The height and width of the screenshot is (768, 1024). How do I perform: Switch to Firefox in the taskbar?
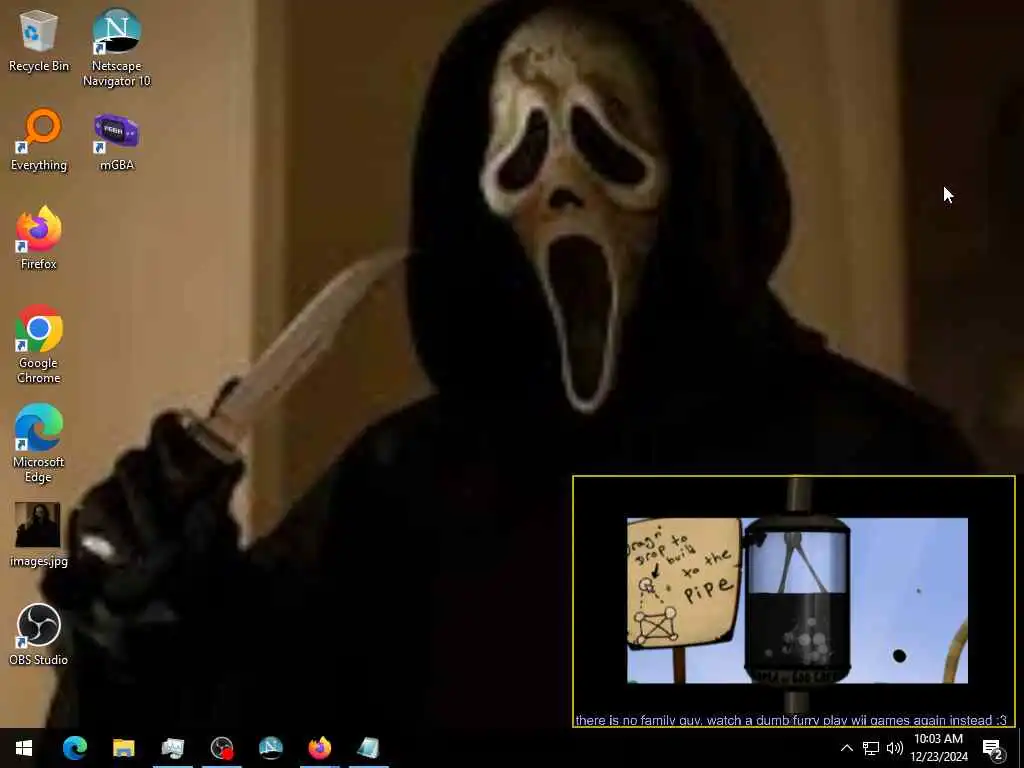click(x=319, y=748)
